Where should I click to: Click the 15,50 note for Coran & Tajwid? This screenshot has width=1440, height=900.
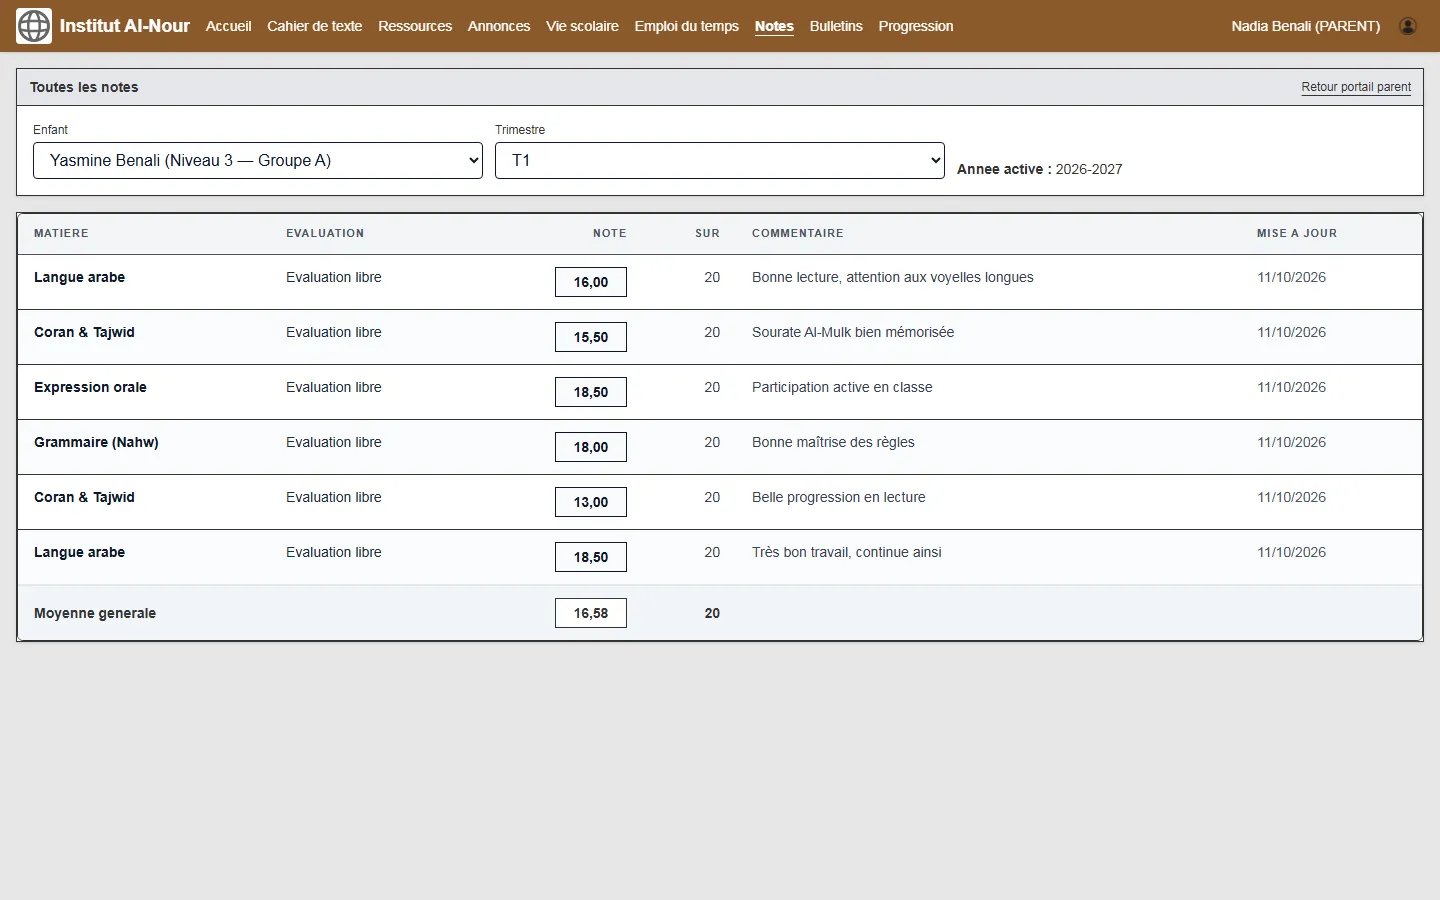point(591,337)
